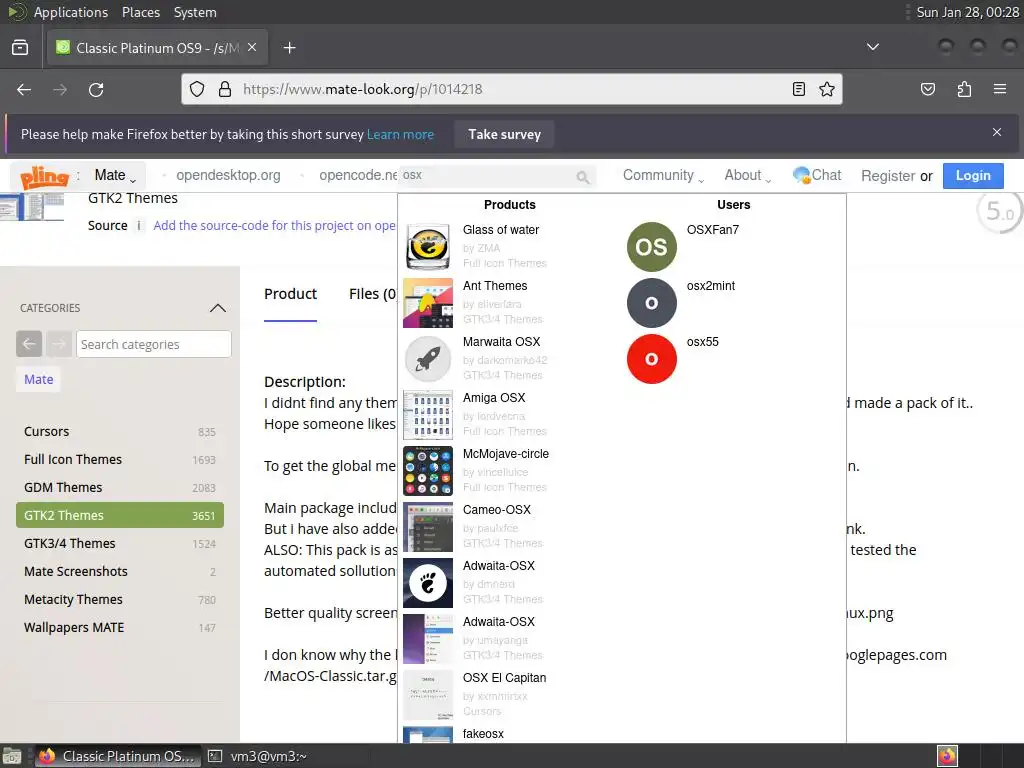Open the Full Icon Themes category
1024x768 pixels.
click(x=120, y=460)
